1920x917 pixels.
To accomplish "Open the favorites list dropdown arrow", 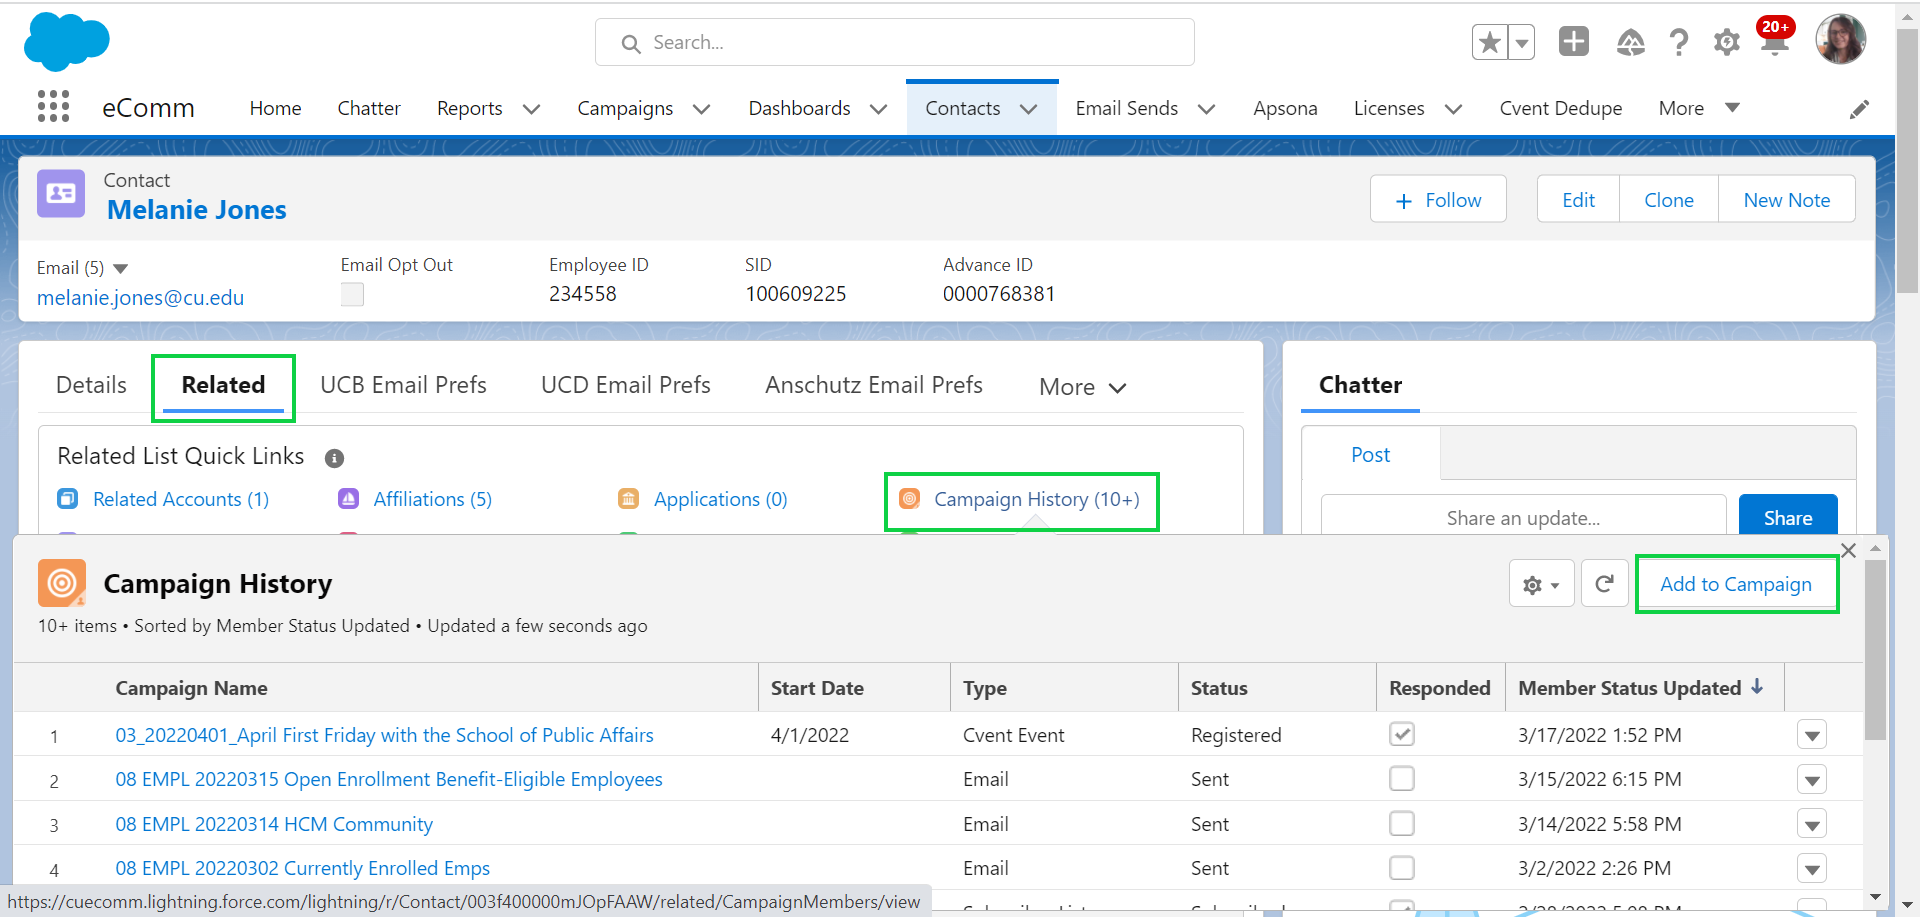I will (1521, 42).
